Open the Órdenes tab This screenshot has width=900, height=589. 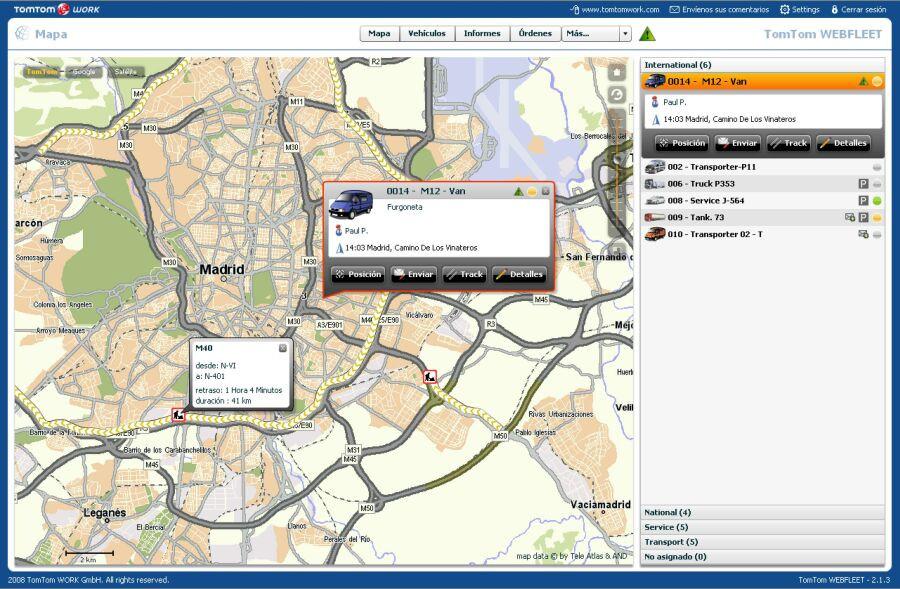tap(535, 33)
